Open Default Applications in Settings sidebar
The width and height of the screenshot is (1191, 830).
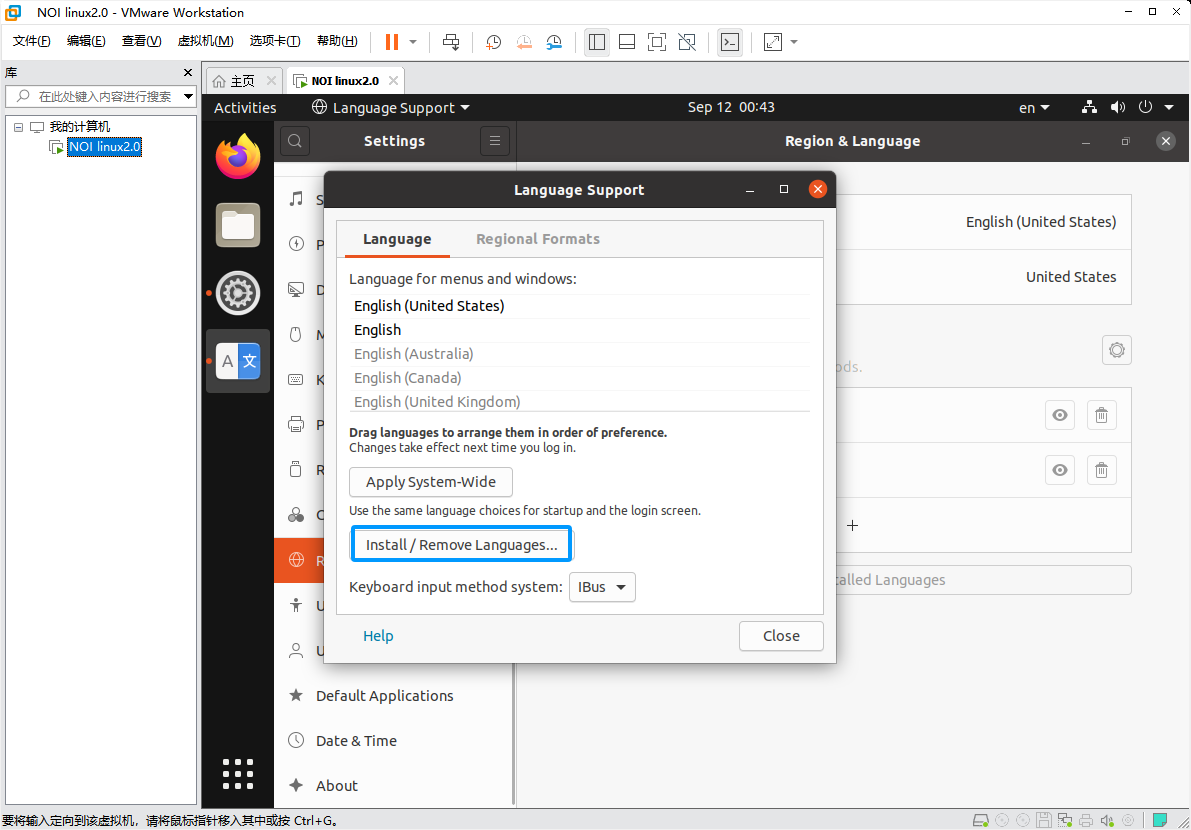coord(394,696)
